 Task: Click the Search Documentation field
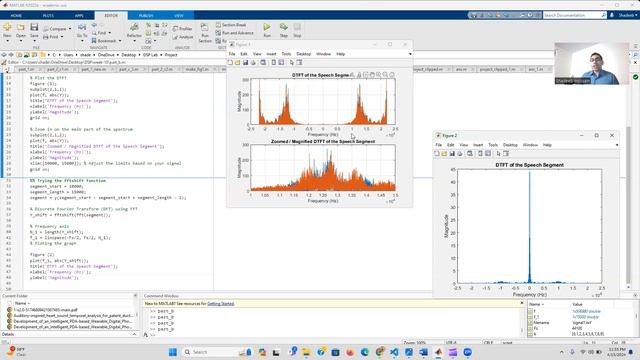[575, 15]
